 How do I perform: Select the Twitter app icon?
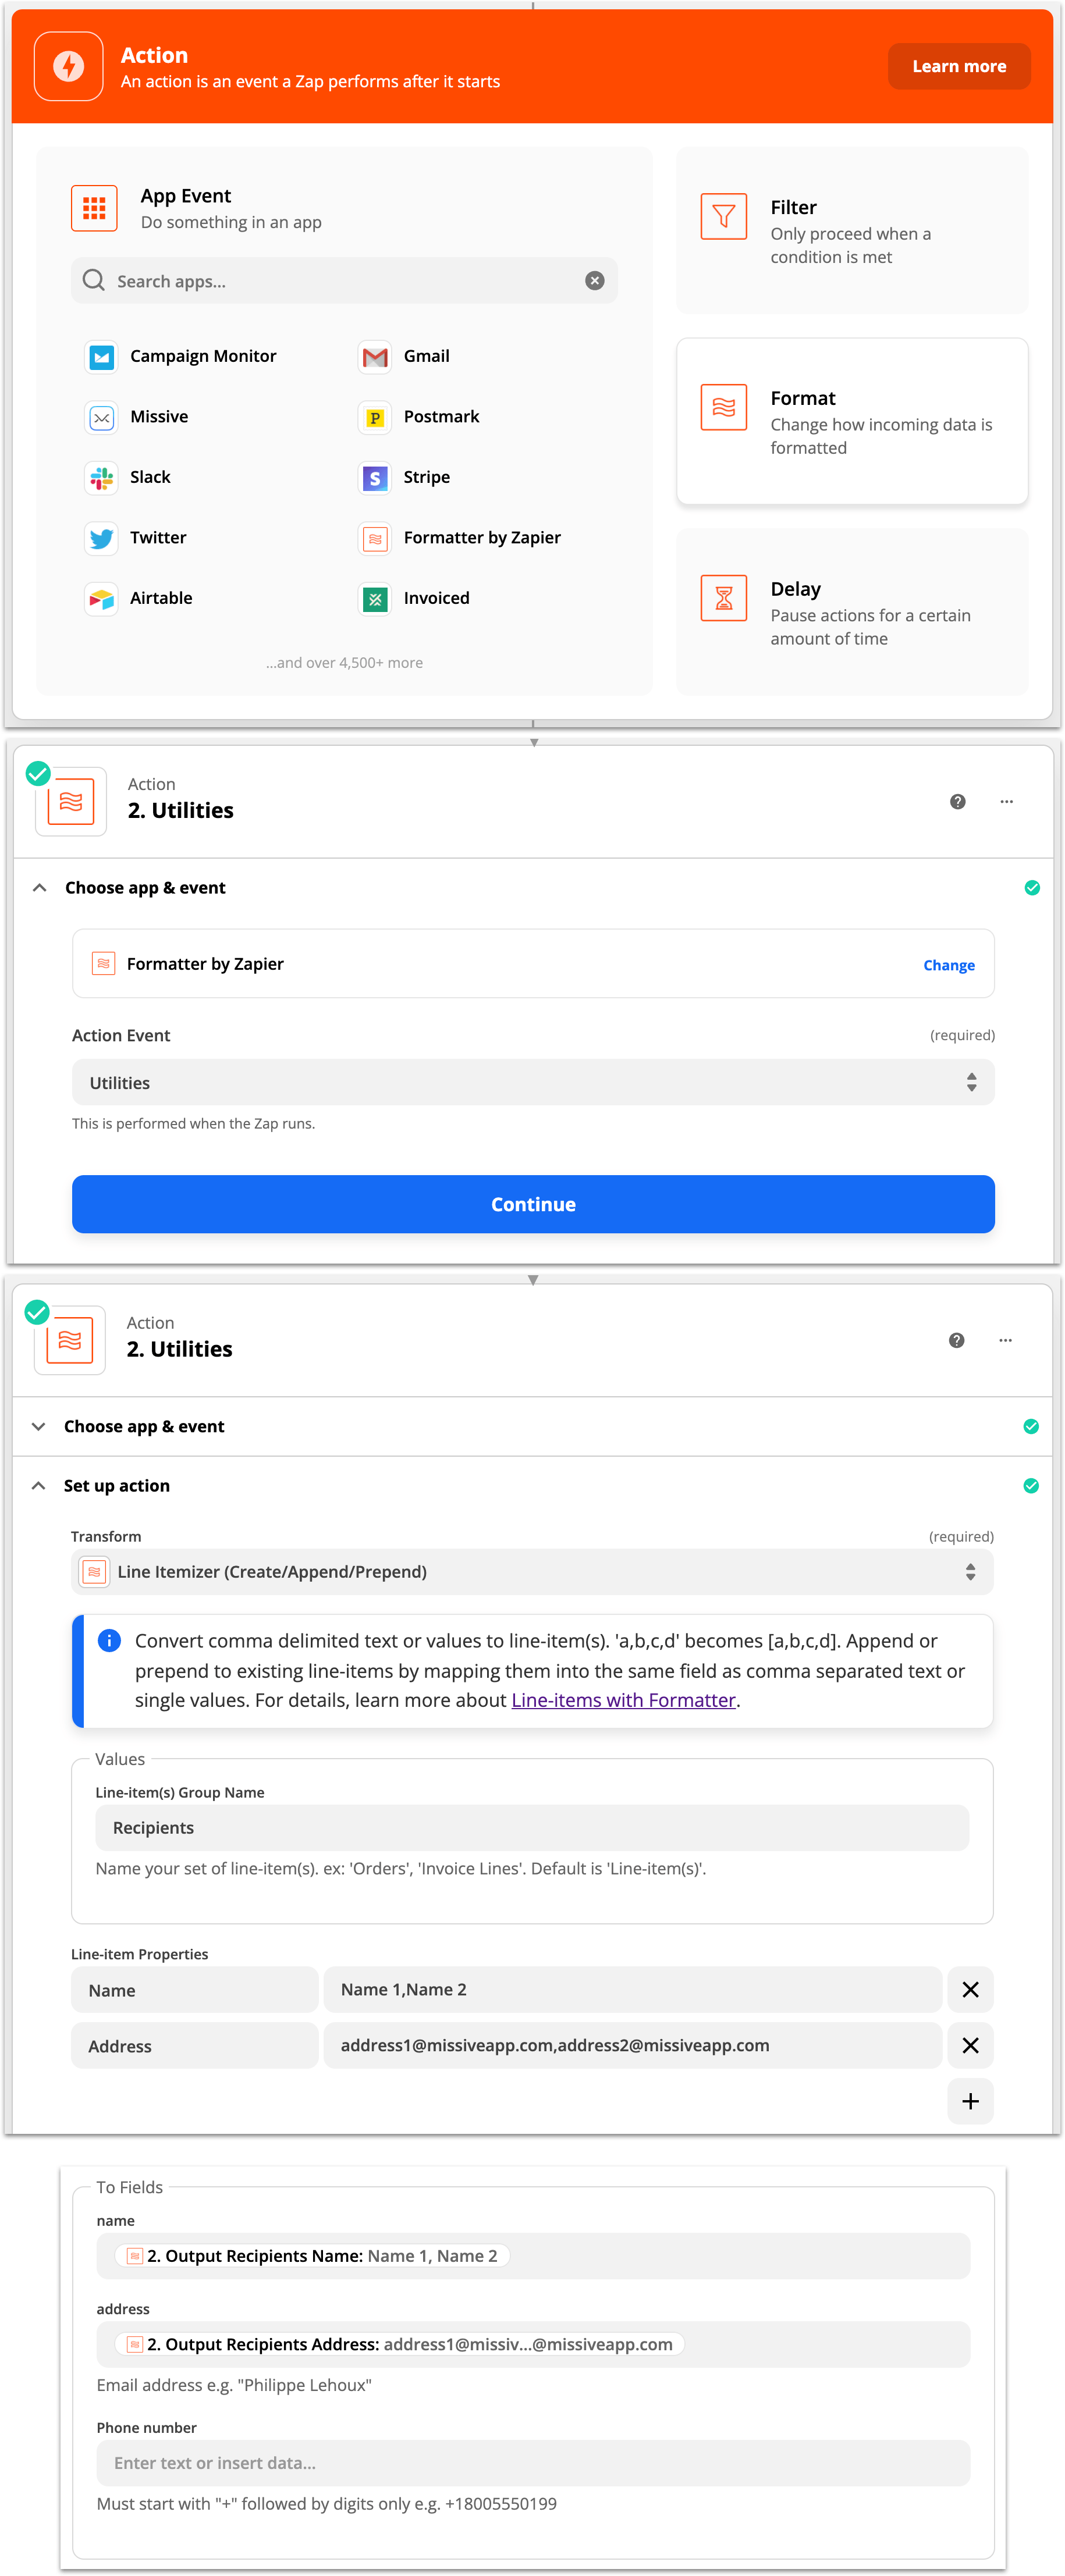101,538
